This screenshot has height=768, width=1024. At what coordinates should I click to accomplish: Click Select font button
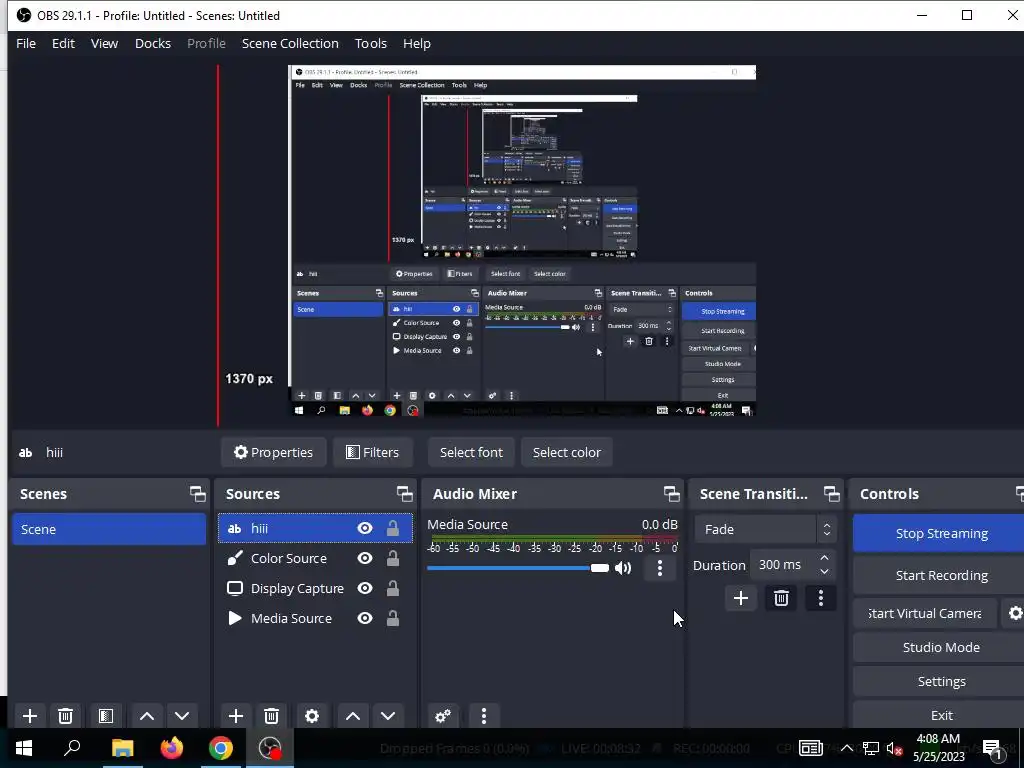(x=471, y=452)
